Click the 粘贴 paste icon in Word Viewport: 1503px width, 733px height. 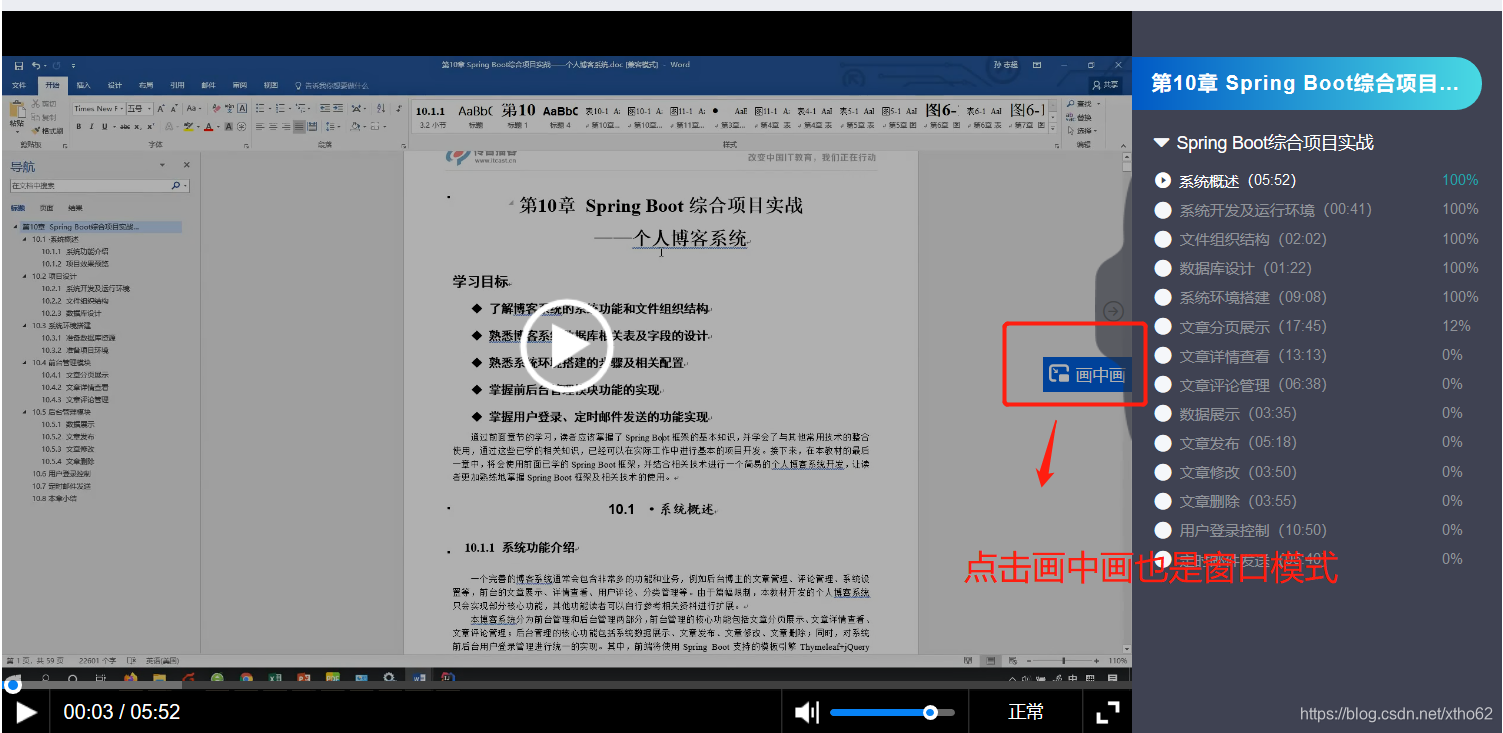pos(17,109)
